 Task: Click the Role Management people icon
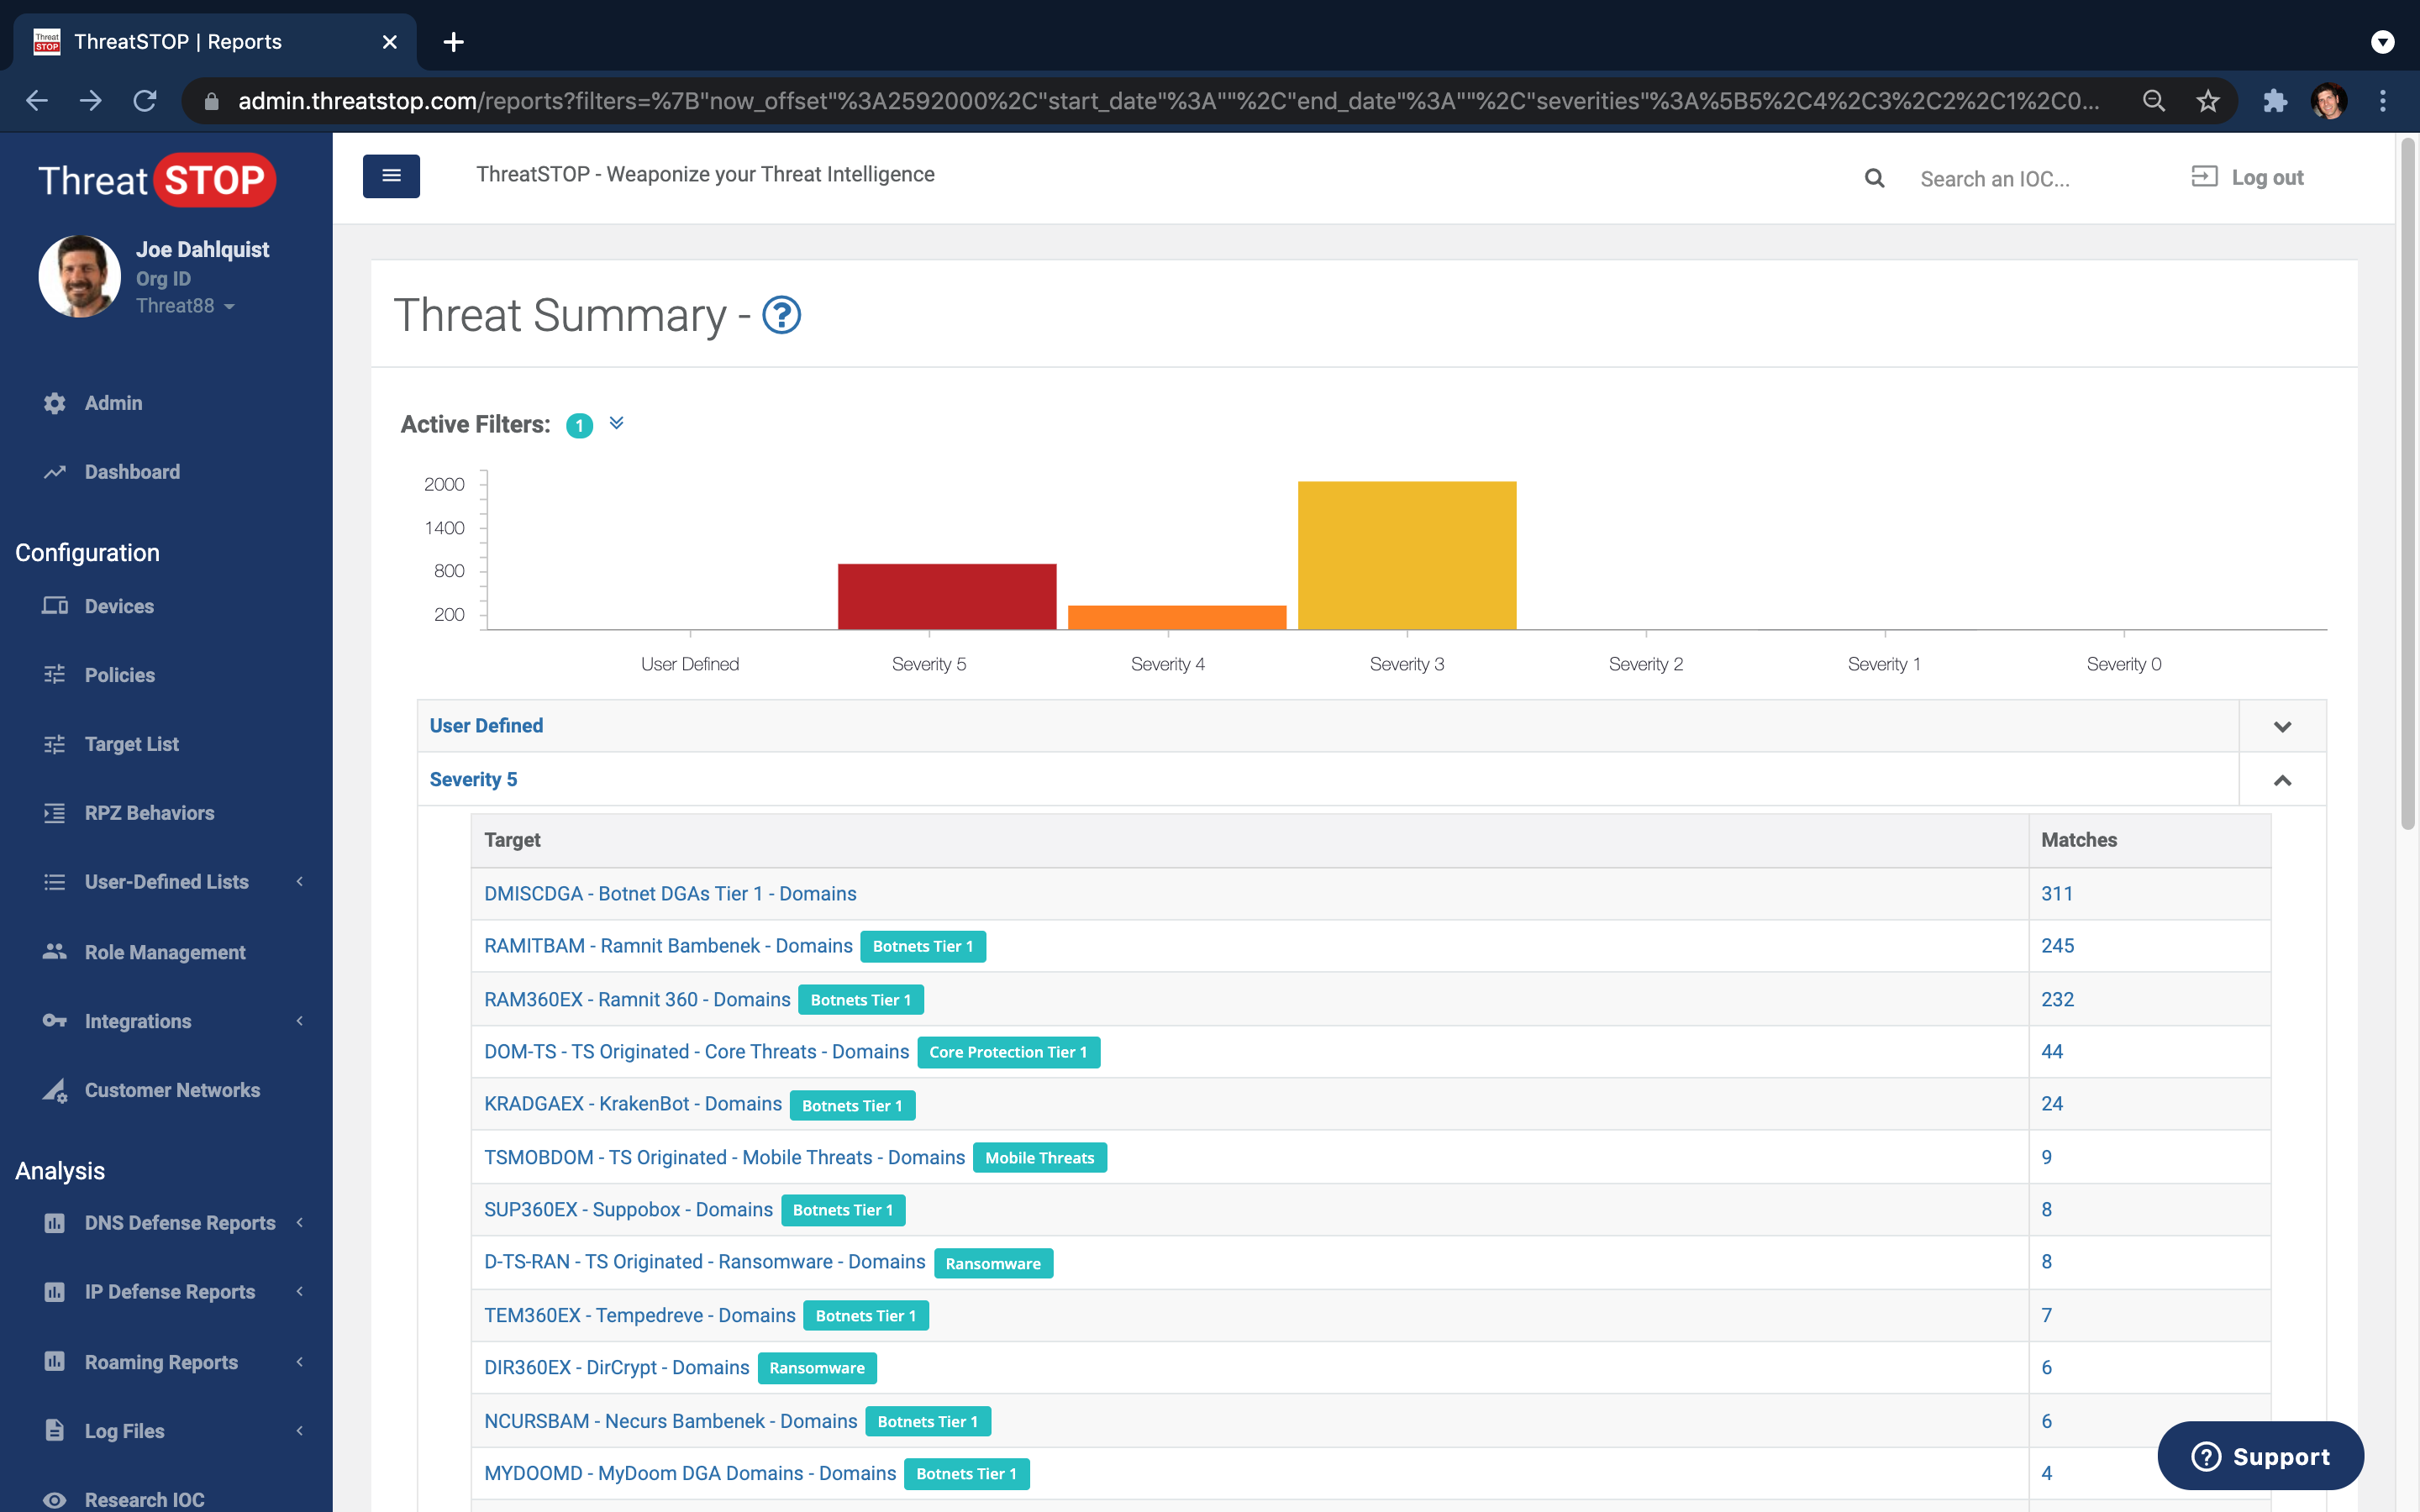tap(55, 952)
